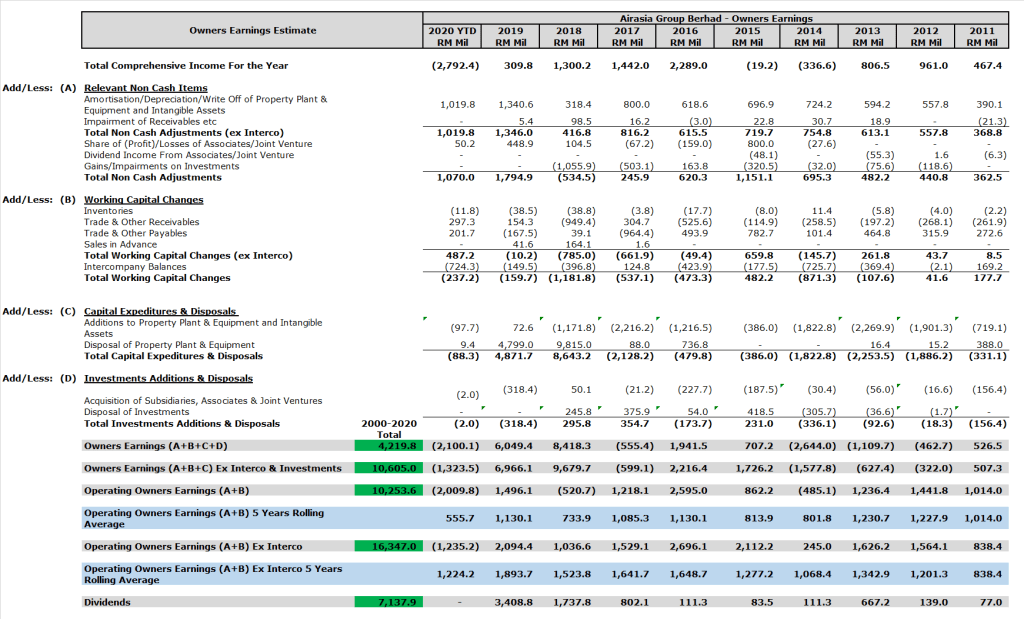Click the Total Comprehensive Income For the Year label

point(186,66)
